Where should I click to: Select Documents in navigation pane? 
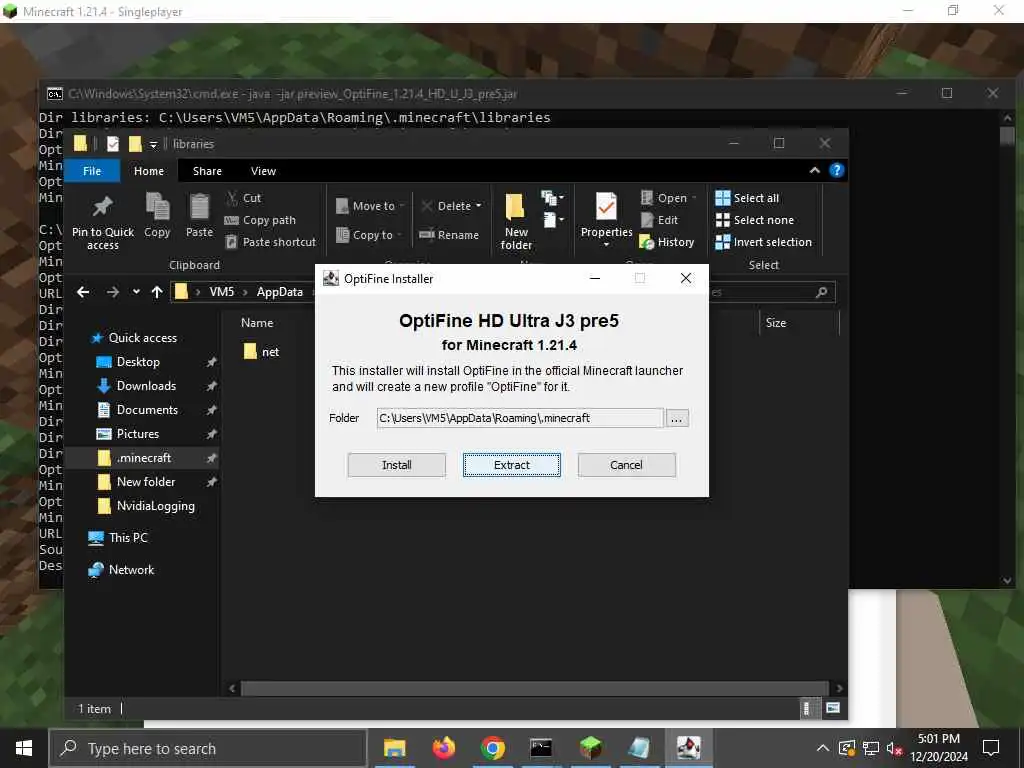click(147, 410)
